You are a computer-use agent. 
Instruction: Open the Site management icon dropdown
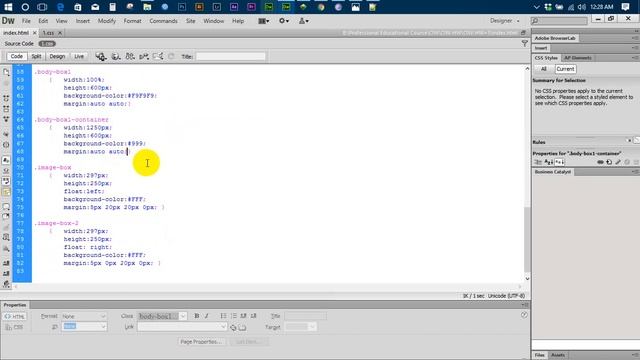[x=304, y=21]
